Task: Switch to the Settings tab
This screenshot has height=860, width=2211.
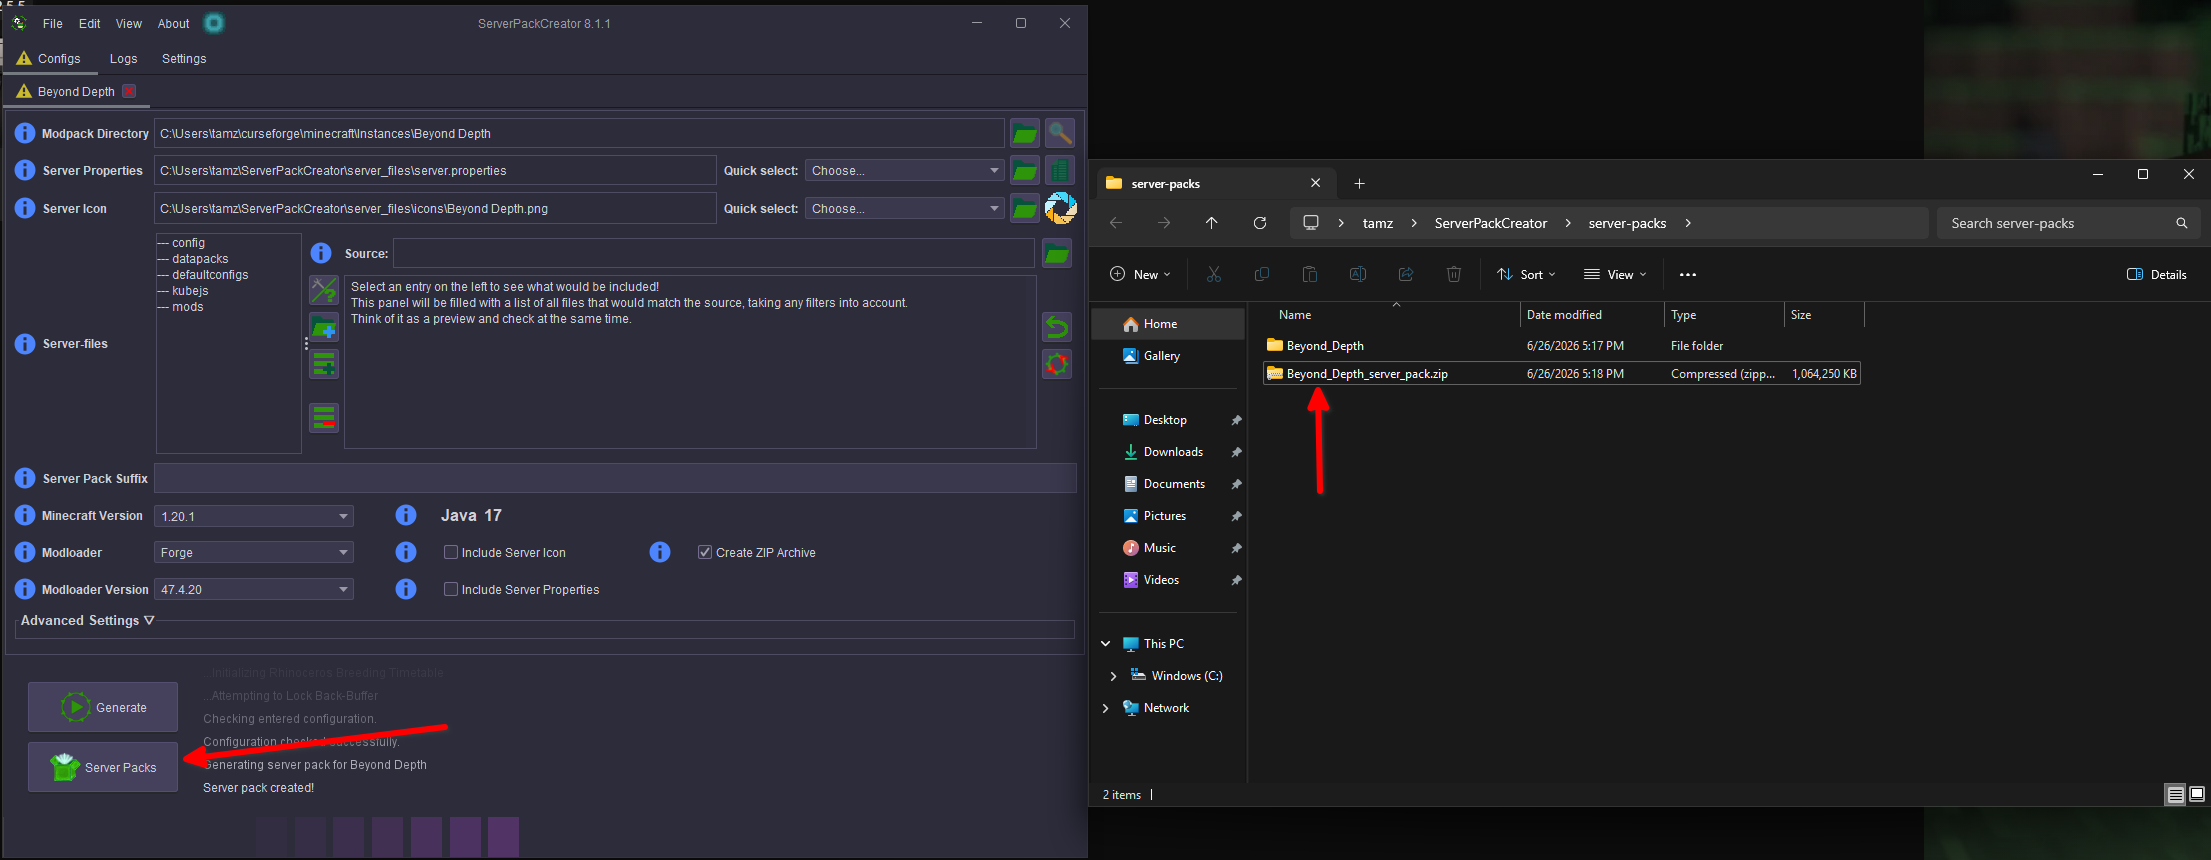Action: pos(184,59)
